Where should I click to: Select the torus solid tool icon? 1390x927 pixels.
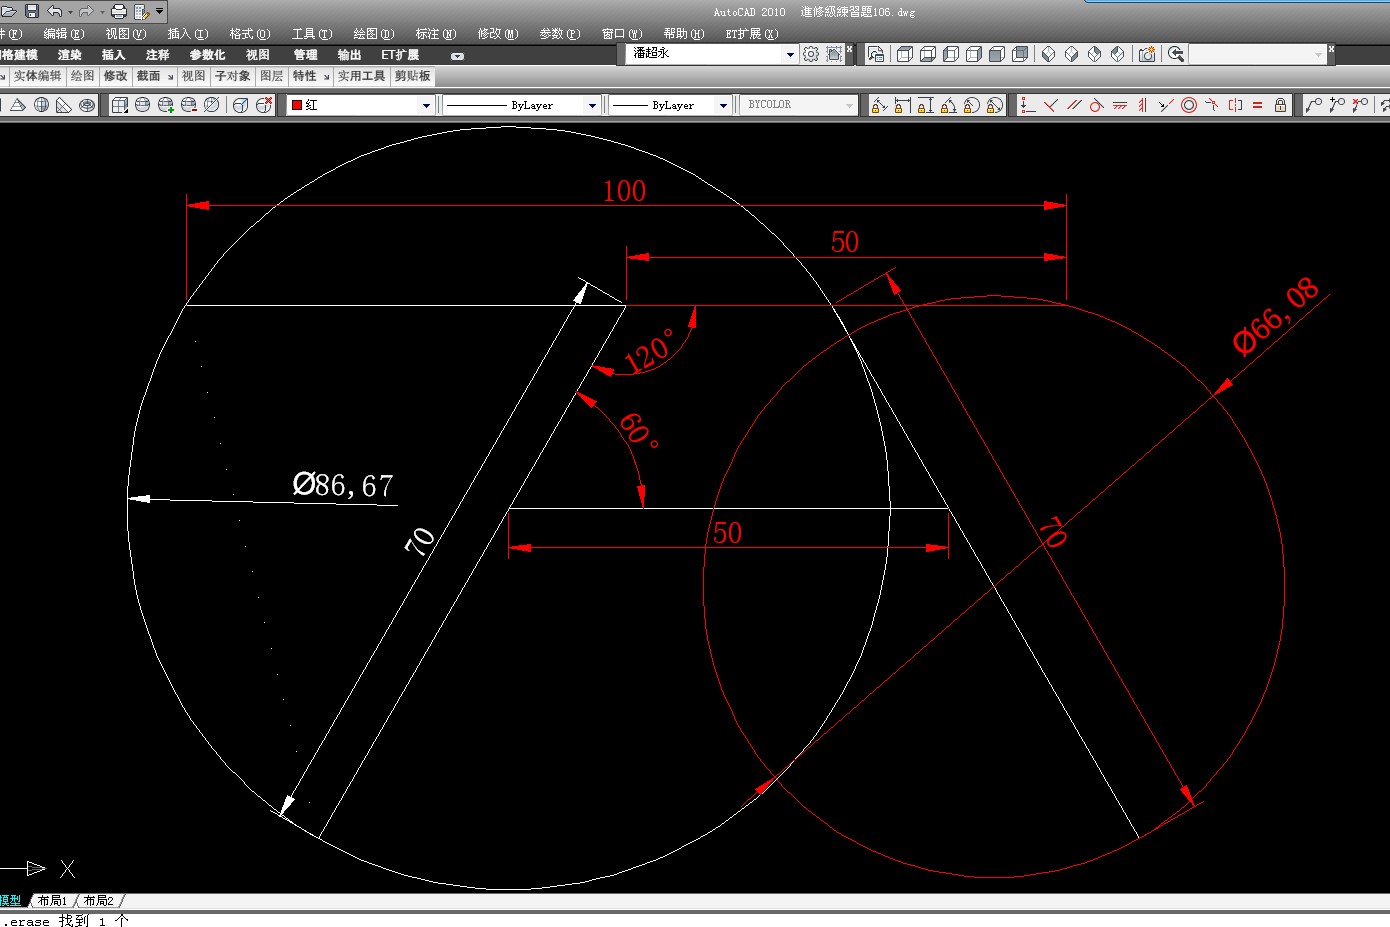click(87, 105)
